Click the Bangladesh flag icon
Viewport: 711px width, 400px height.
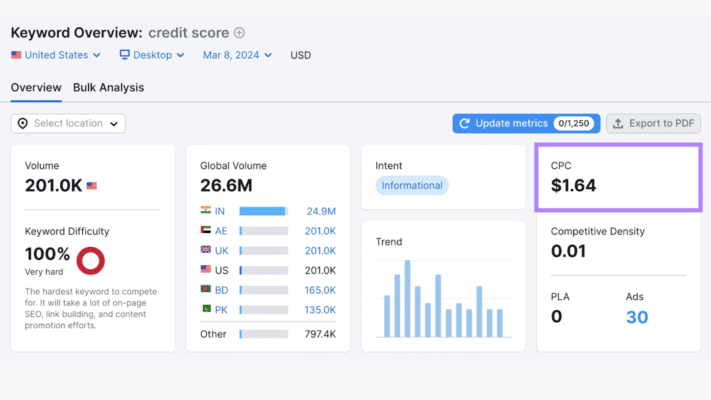(205, 289)
